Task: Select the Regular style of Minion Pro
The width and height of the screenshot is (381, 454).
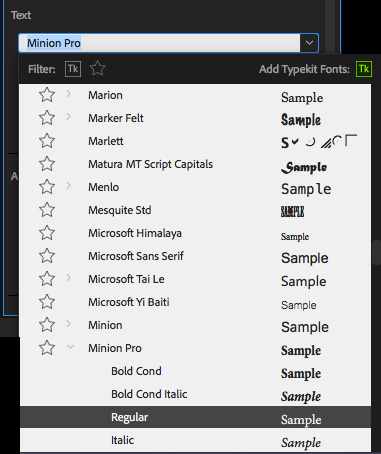Action: coord(195,417)
